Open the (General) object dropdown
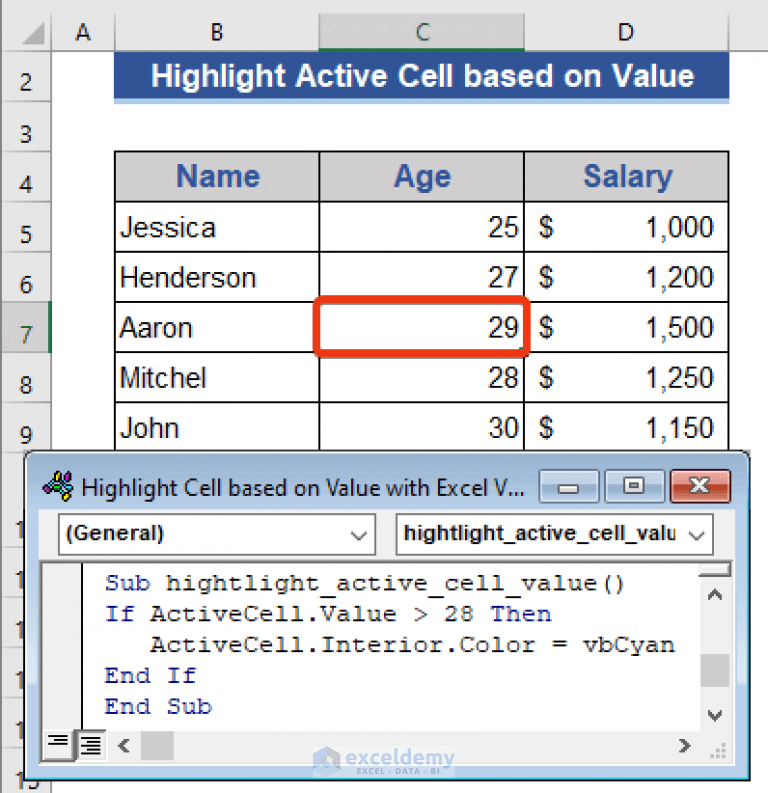The width and height of the screenshot is (768, 793). click(217, 535)
